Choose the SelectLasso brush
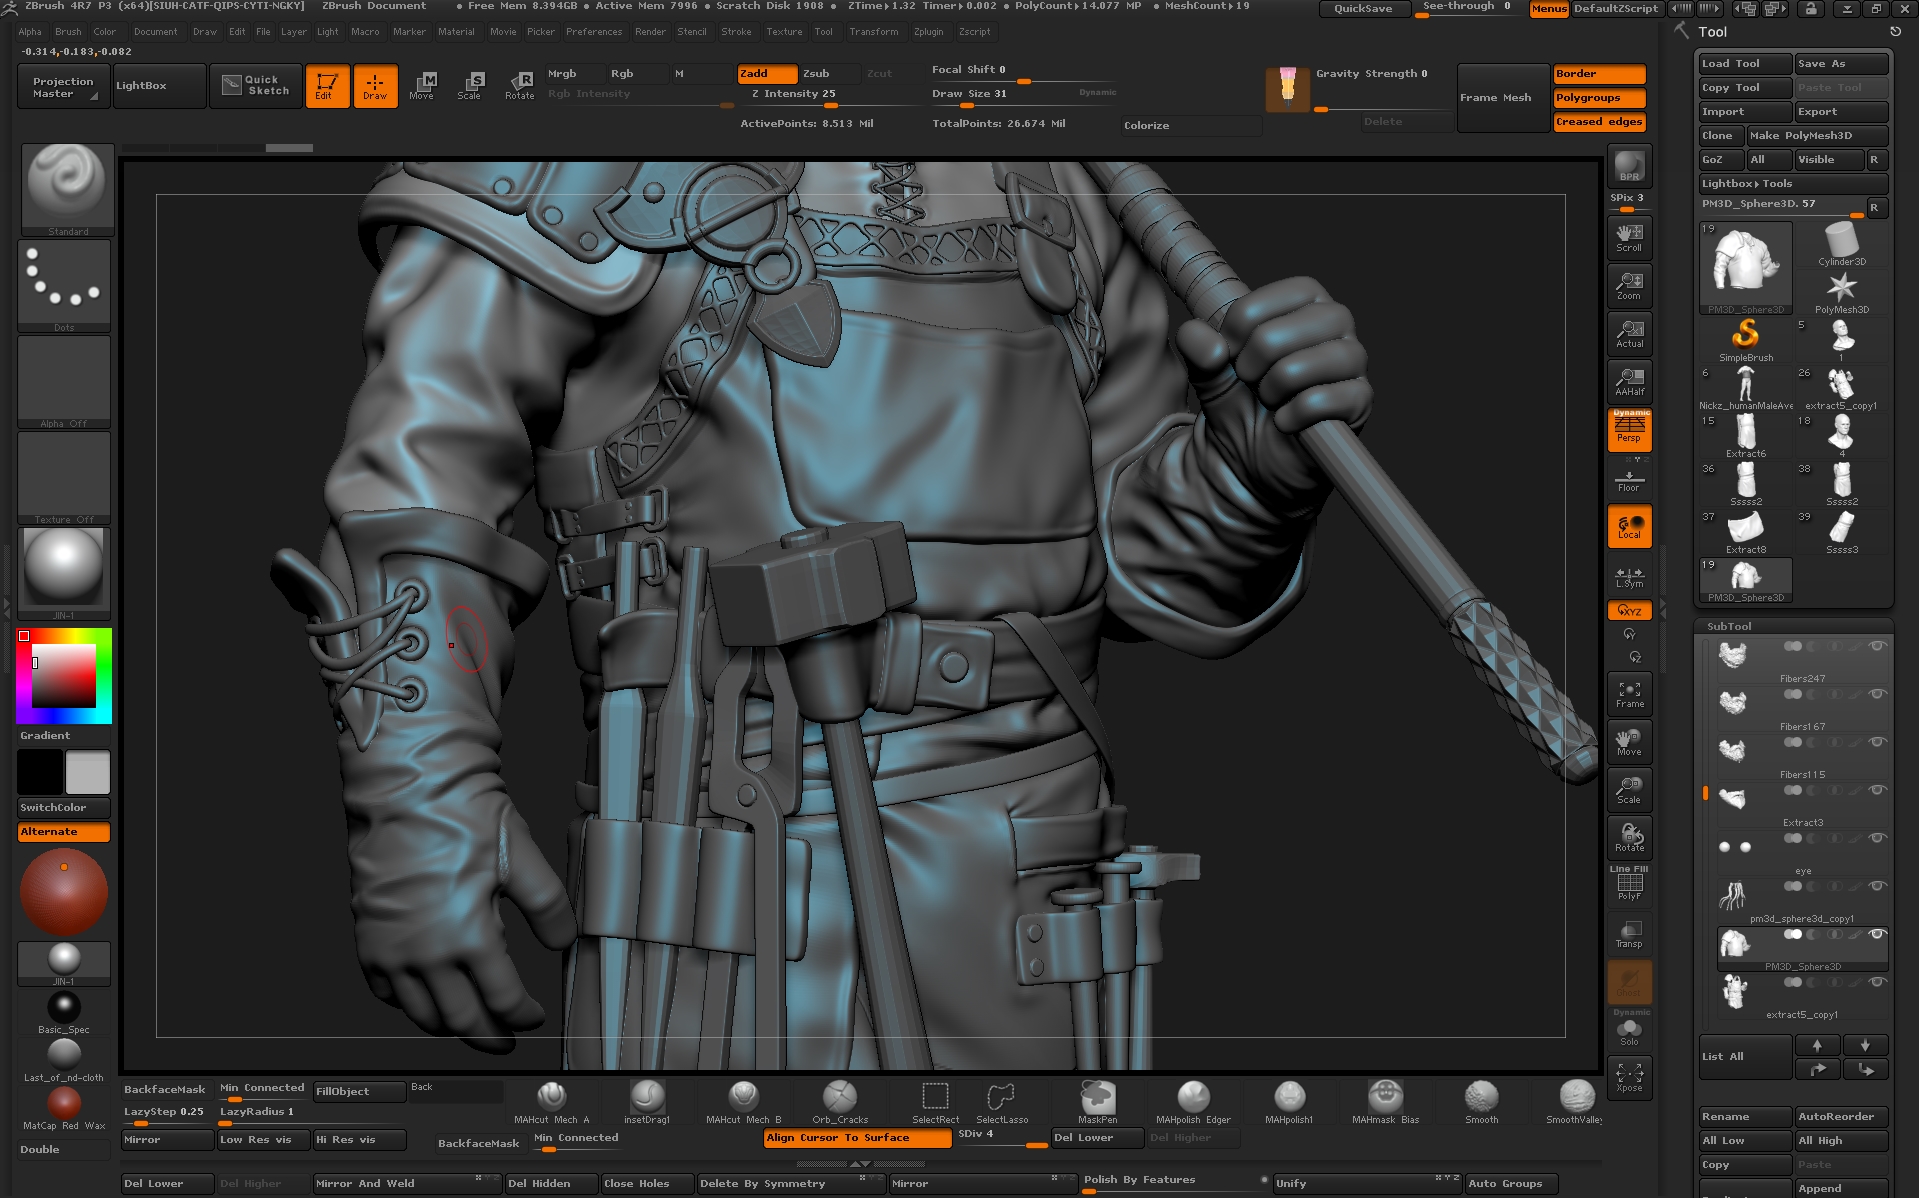 1001,1103
